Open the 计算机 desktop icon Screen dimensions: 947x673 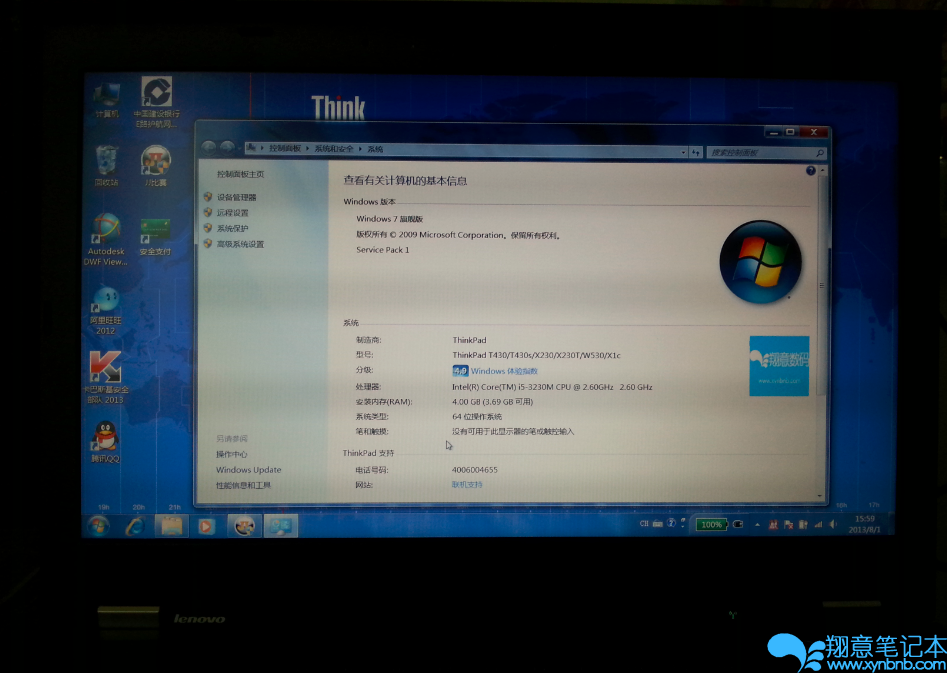coord(107,98)
